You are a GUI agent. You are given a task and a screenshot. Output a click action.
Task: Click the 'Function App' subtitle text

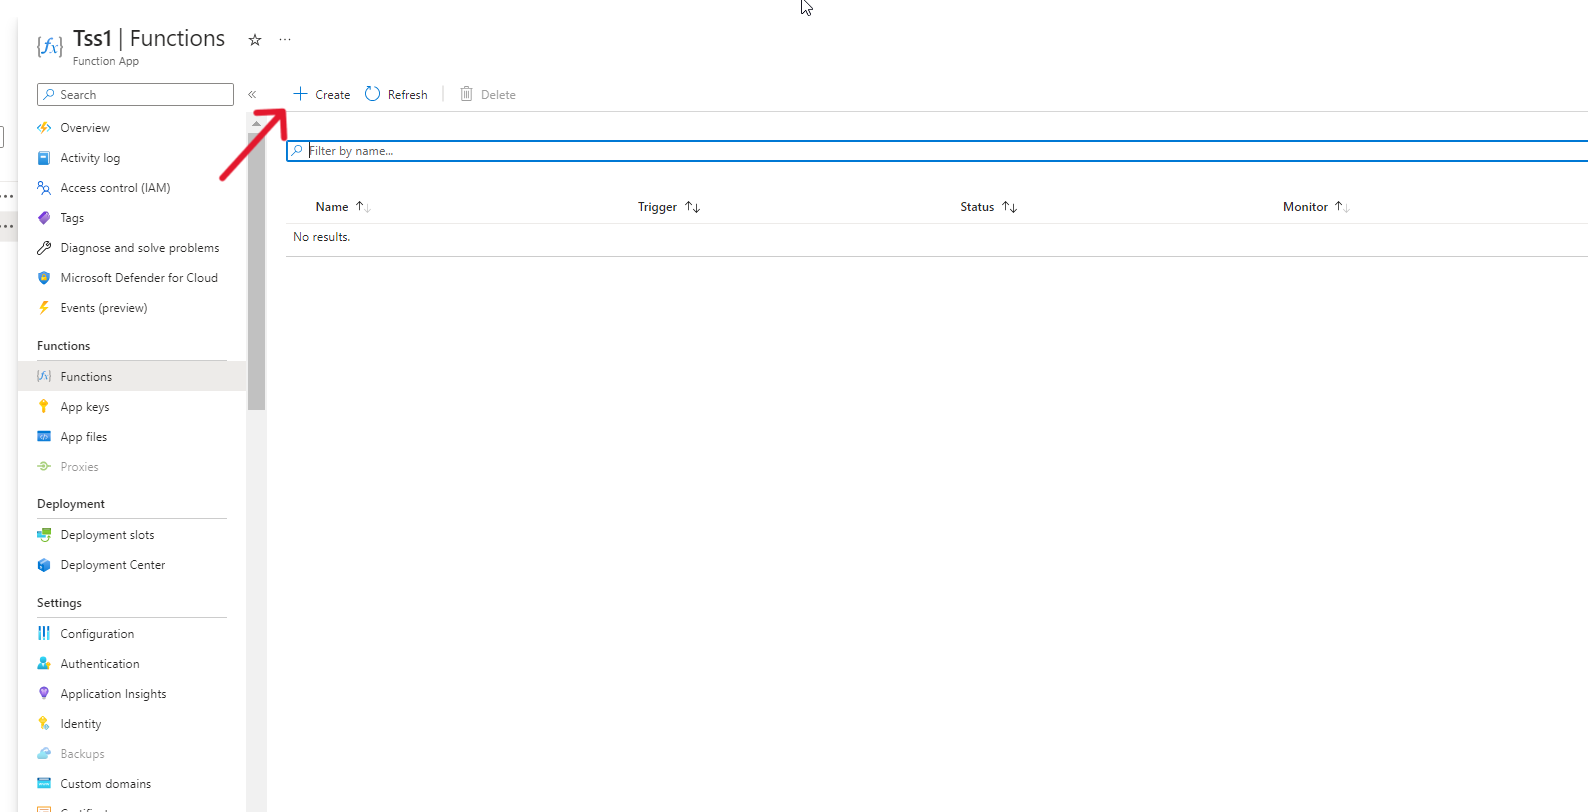coord(106,61)
